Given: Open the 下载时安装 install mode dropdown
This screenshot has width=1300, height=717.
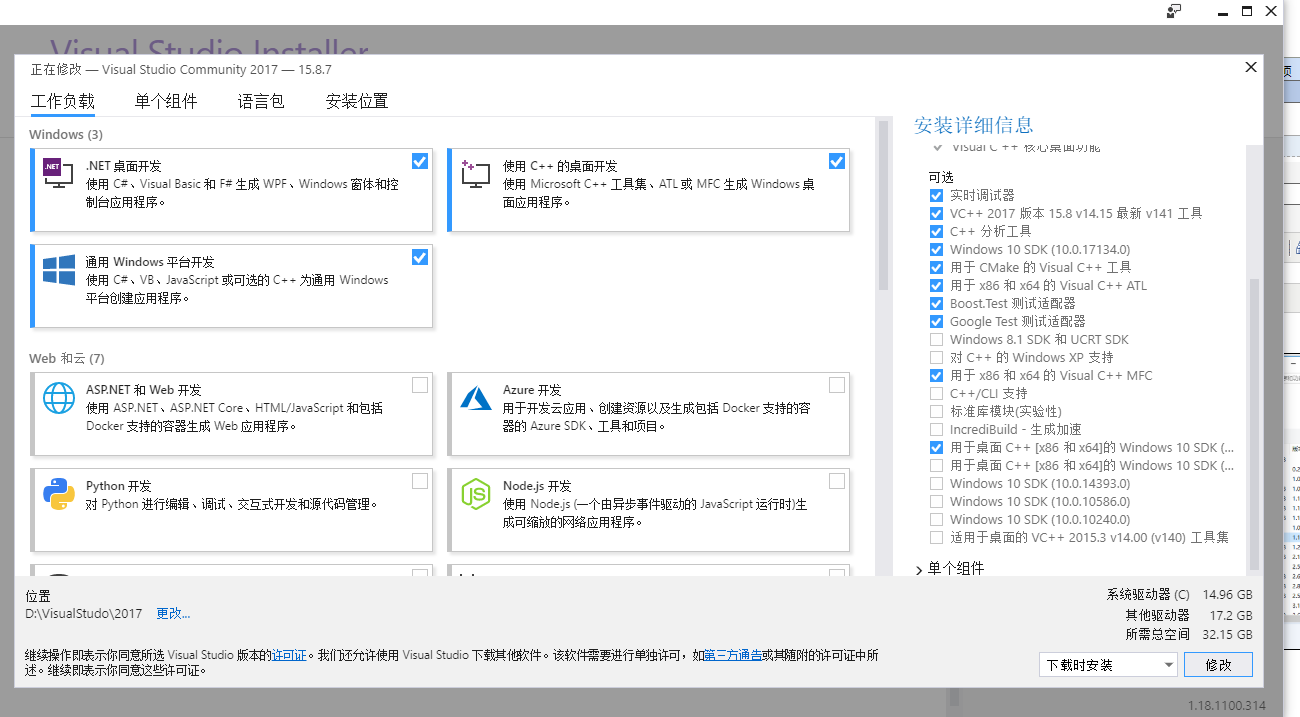Looking at the screenshot, I should point(1108,665).
